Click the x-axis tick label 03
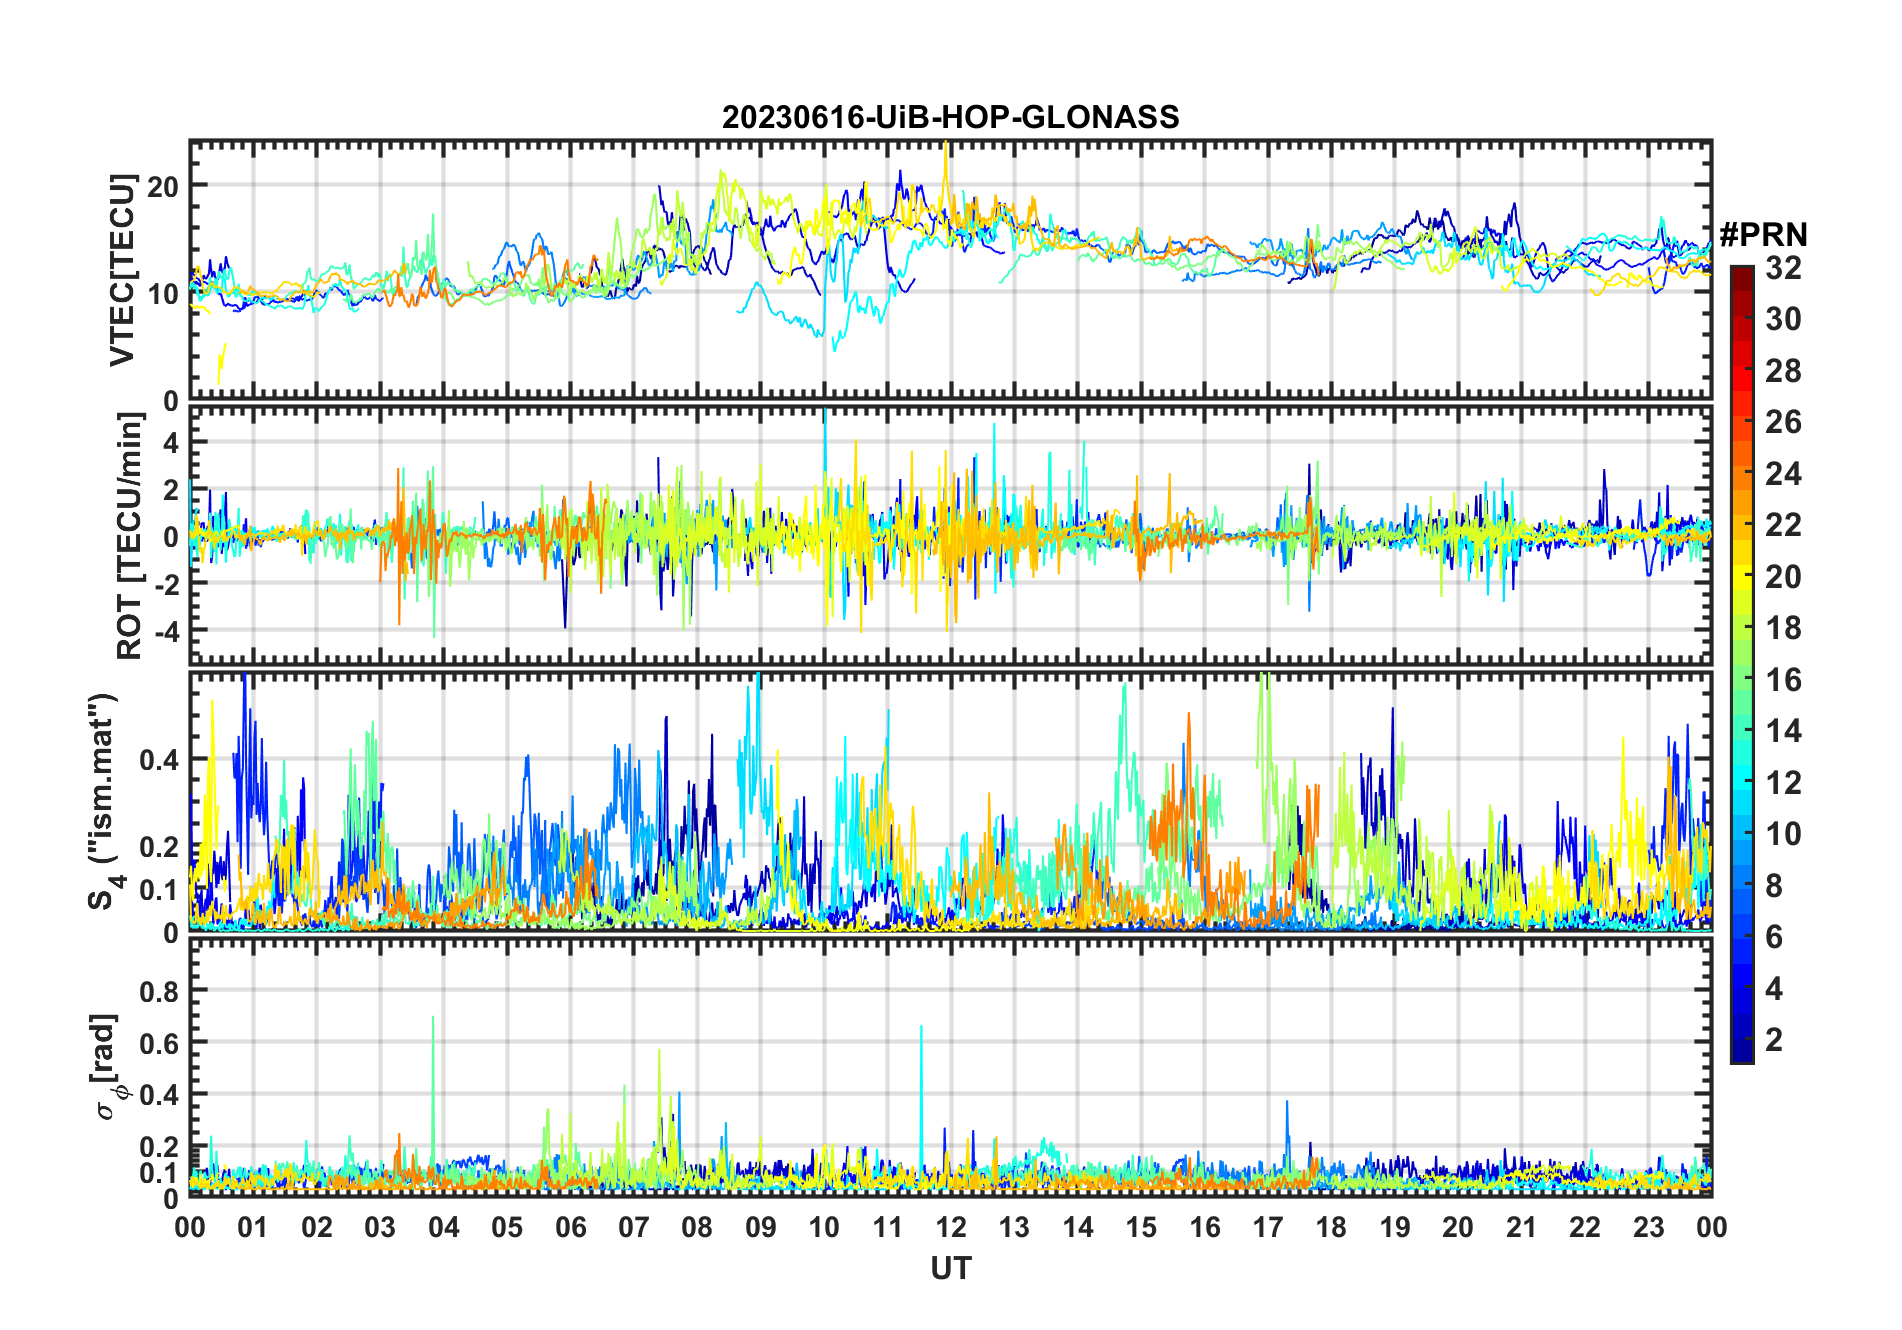This screenshot has height=1330, width=1902. click(380, 1227)
